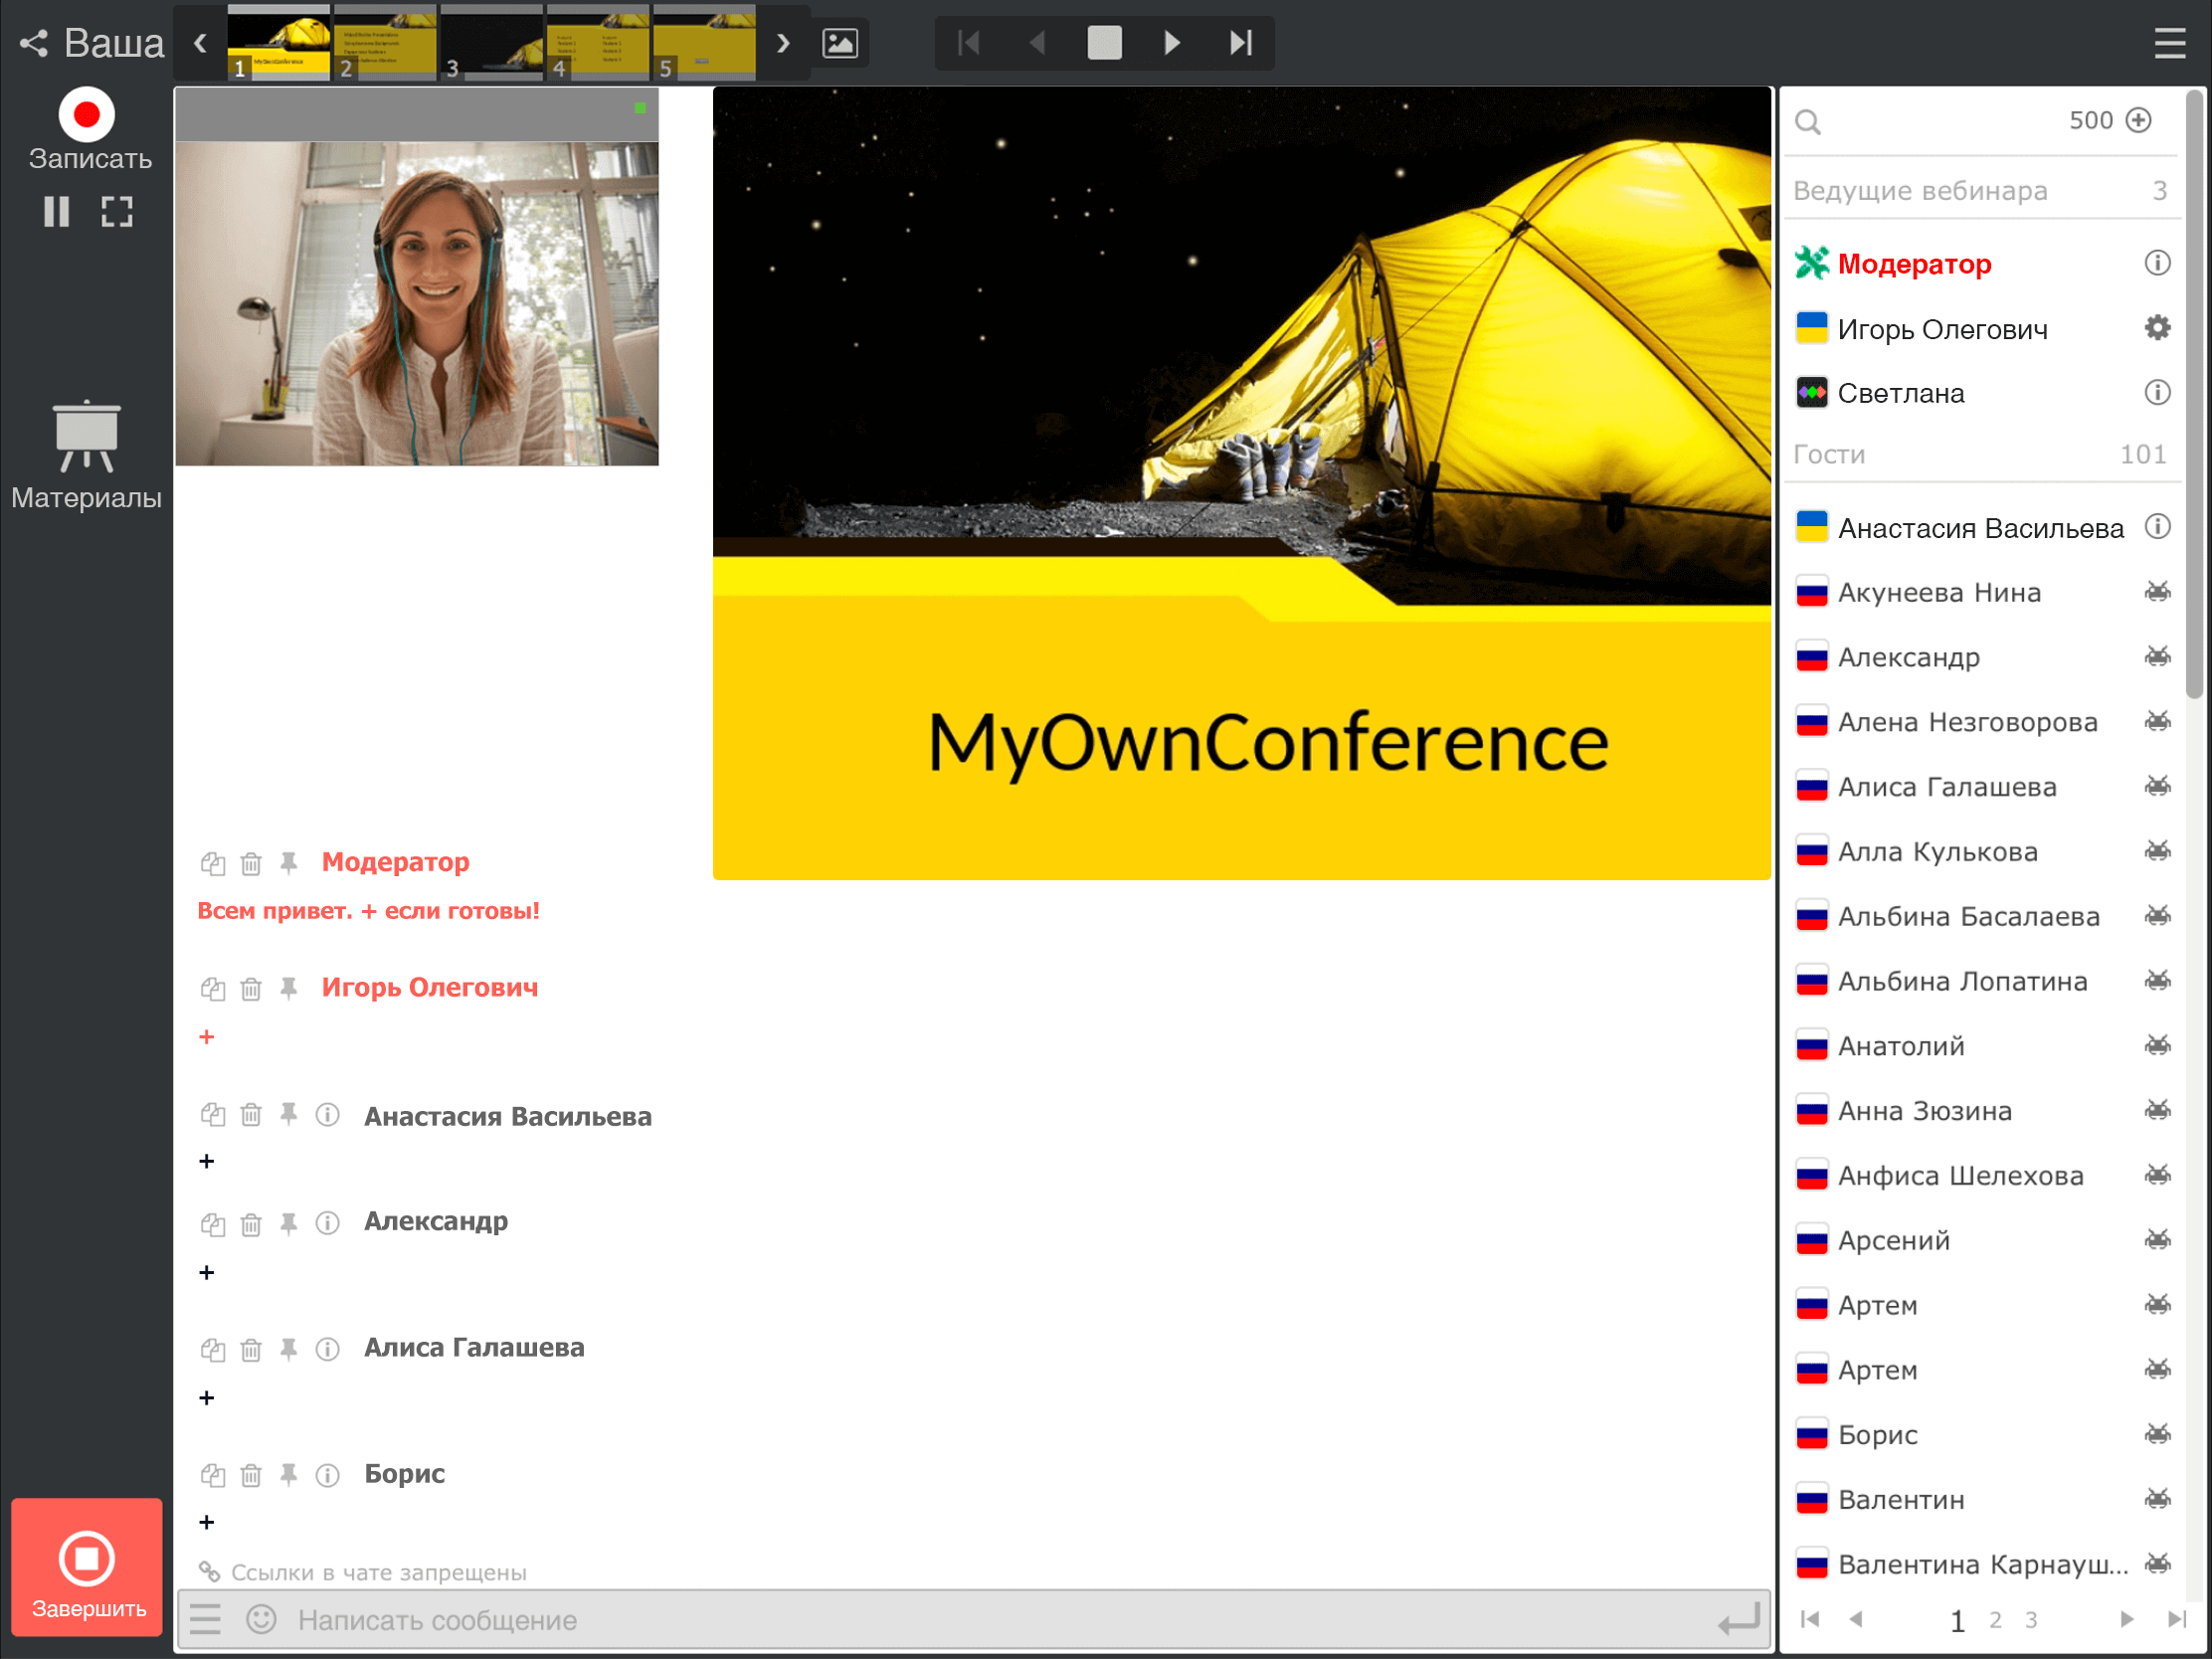Viewport: 2212px width, 1659px height.
Task: Start recording with the Записать button
Action: [88, 131]
